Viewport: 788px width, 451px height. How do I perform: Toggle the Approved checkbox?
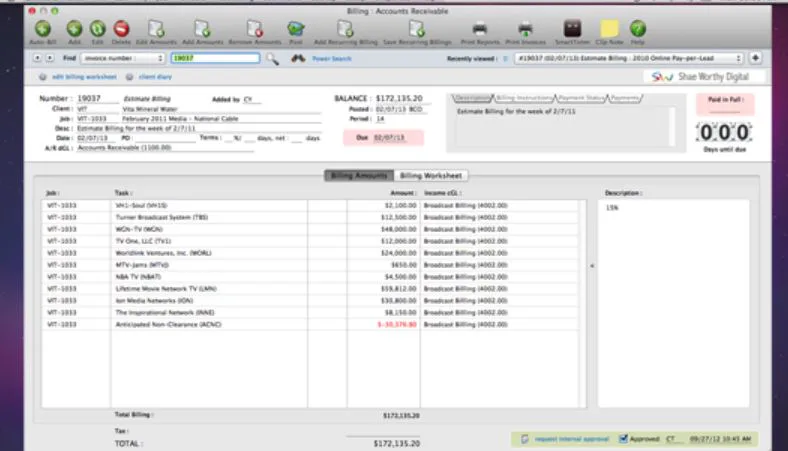point(623,438)
